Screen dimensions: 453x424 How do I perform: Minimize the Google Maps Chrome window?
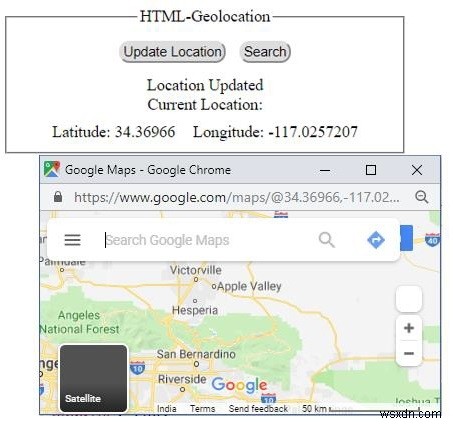point(325,170)
